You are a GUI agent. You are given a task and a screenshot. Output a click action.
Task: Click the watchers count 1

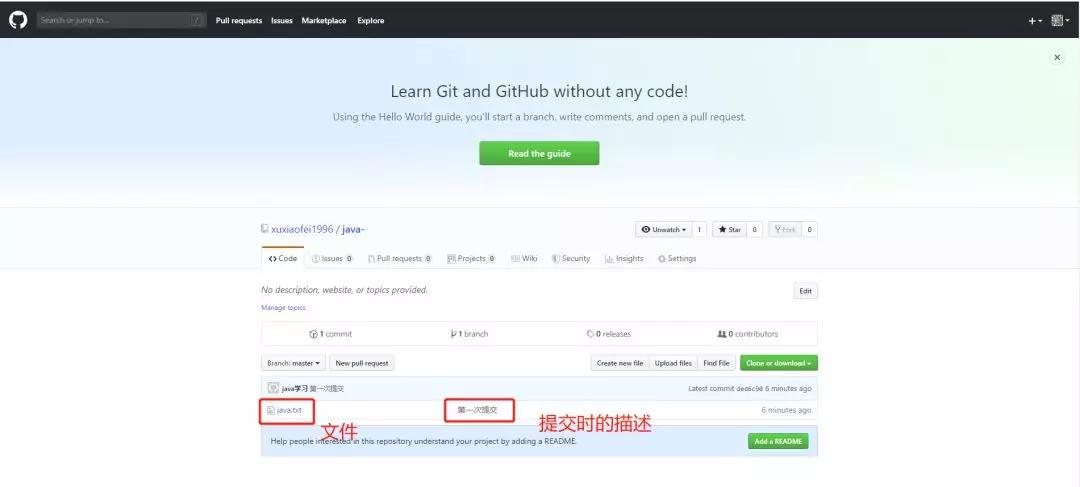coord(699,229)
